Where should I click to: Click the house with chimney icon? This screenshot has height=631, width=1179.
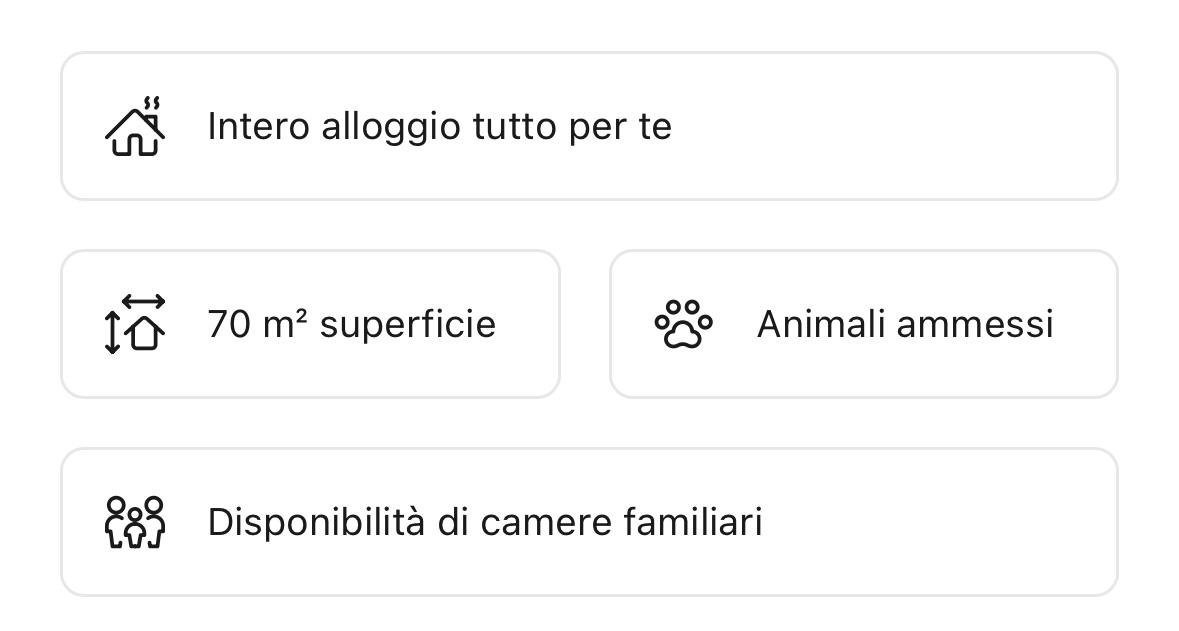[x=135, y=127]
